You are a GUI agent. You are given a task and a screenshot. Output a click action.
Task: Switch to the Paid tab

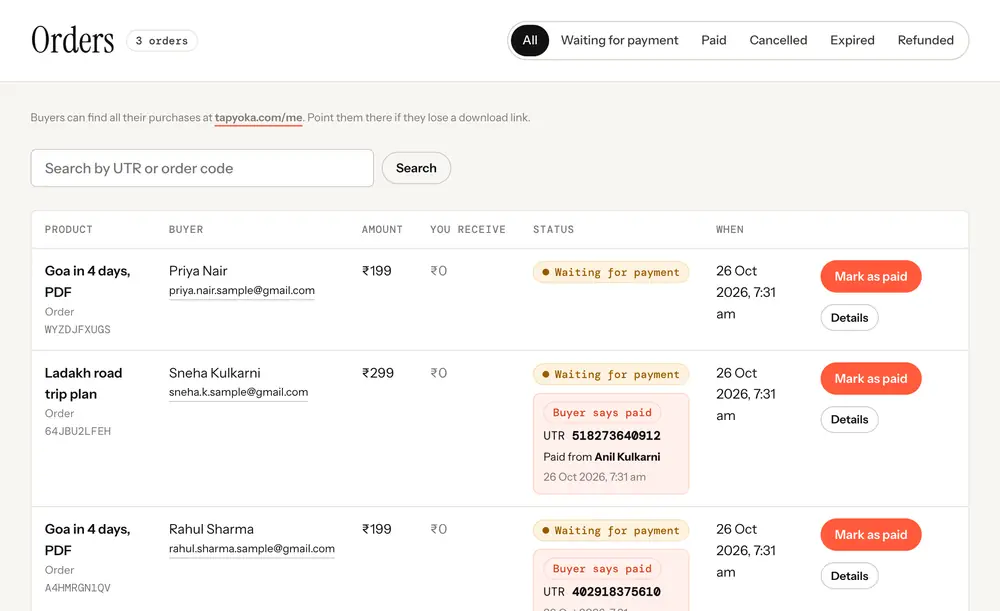pyautogui.click(x=714, y=40)
